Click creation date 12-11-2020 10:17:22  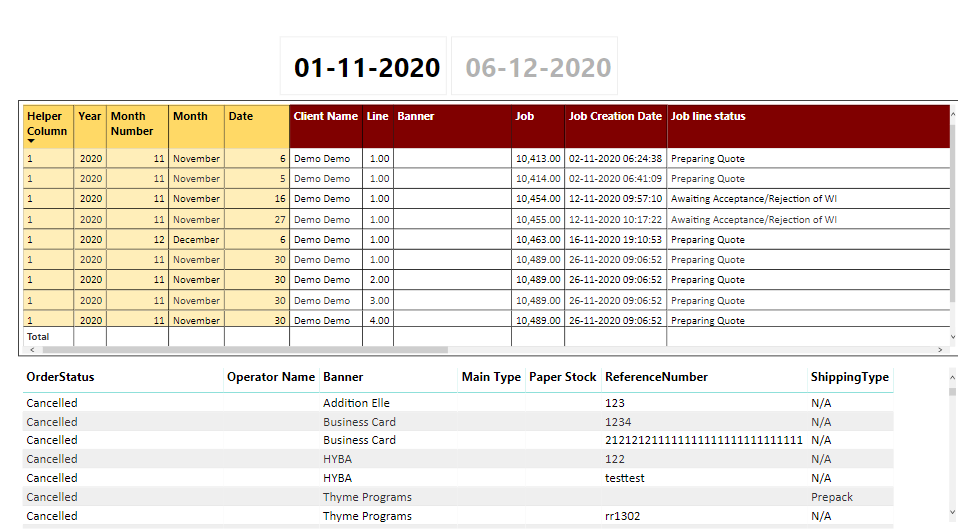615,219
